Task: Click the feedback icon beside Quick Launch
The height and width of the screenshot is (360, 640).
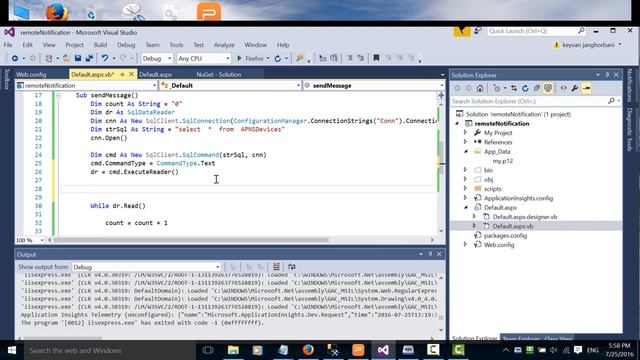Action: (x=478, y=31)
